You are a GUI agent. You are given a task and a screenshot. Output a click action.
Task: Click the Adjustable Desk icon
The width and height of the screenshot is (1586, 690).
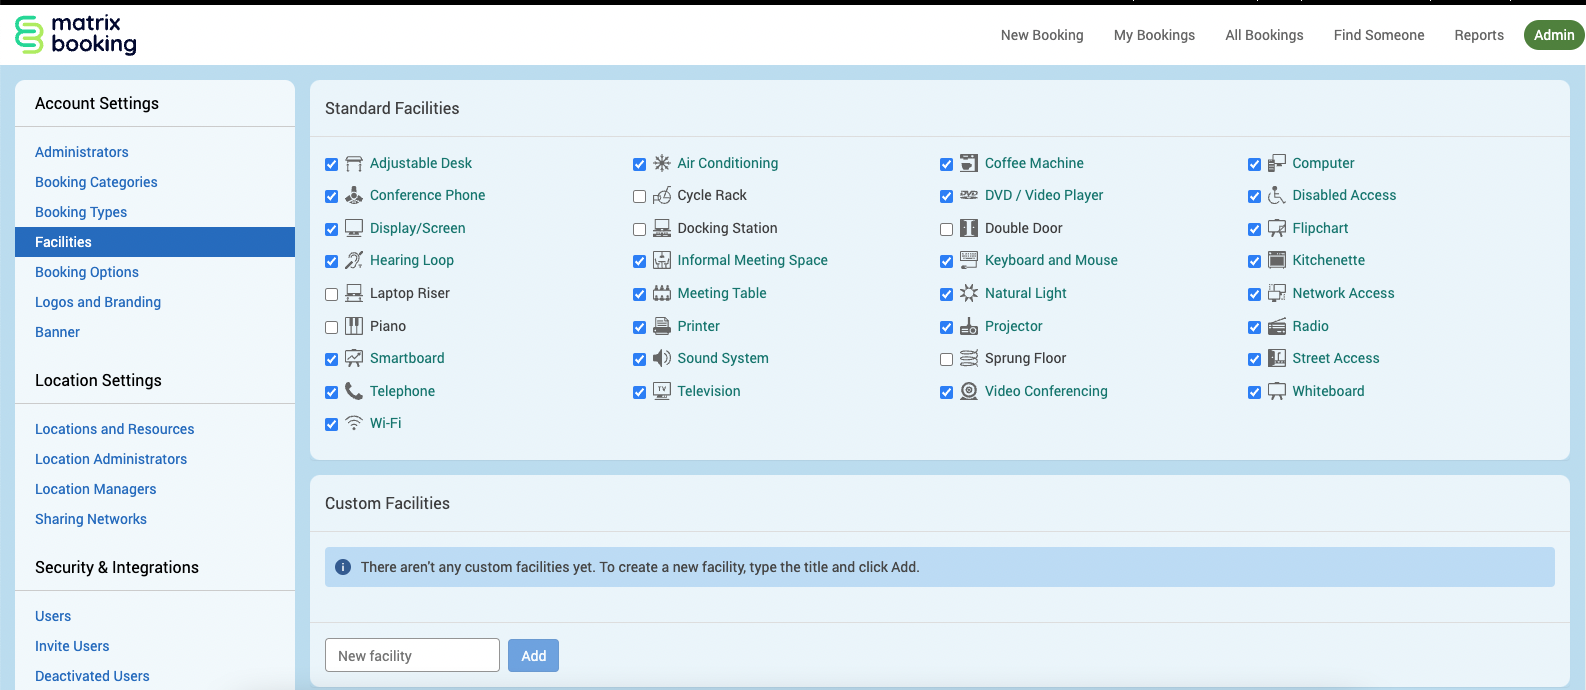(354, 164)
